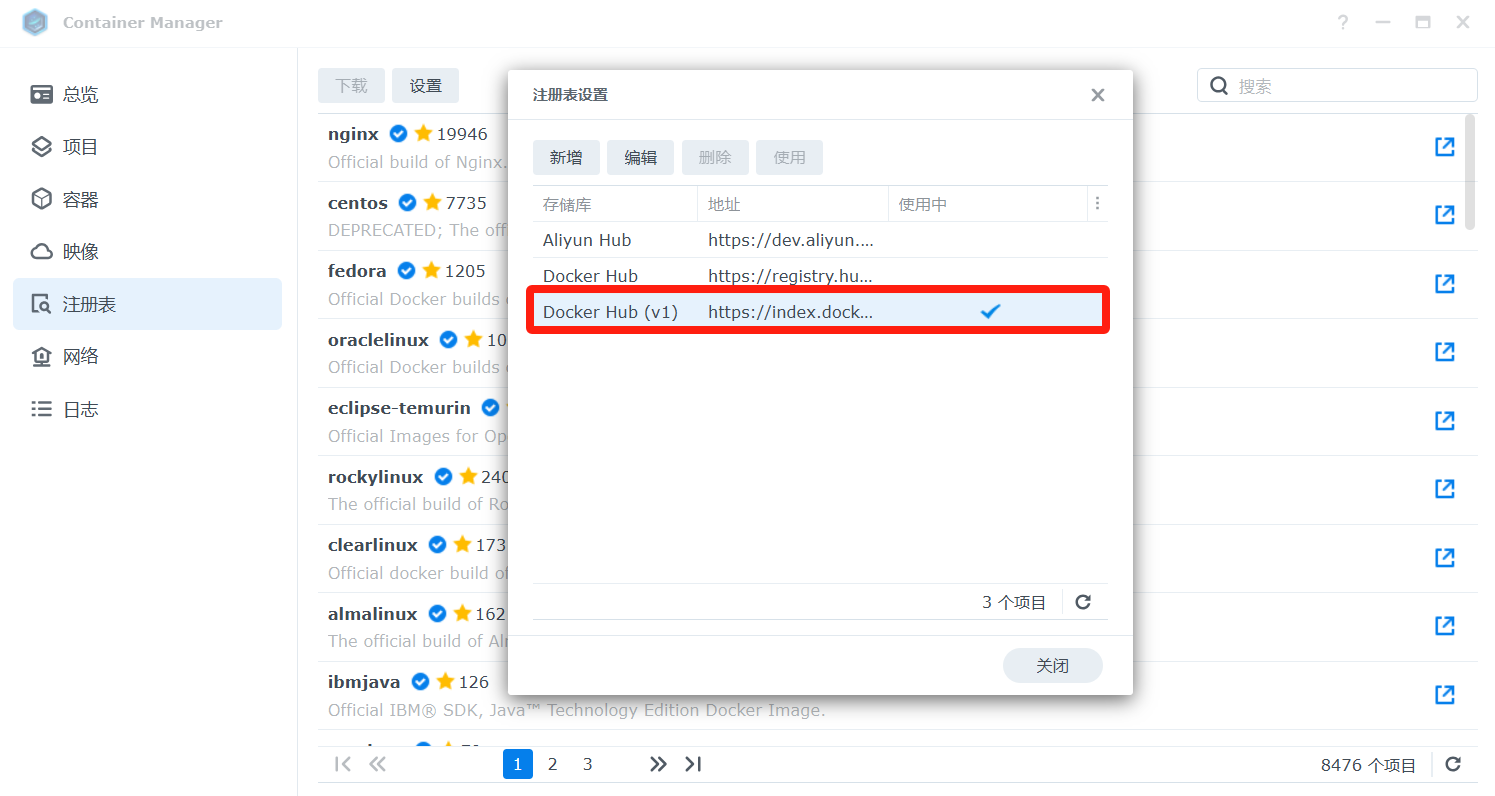Screen dimensions: 1495x796
Task: Select the Docker Hub (v1) registry row
Action: (610, 312)
